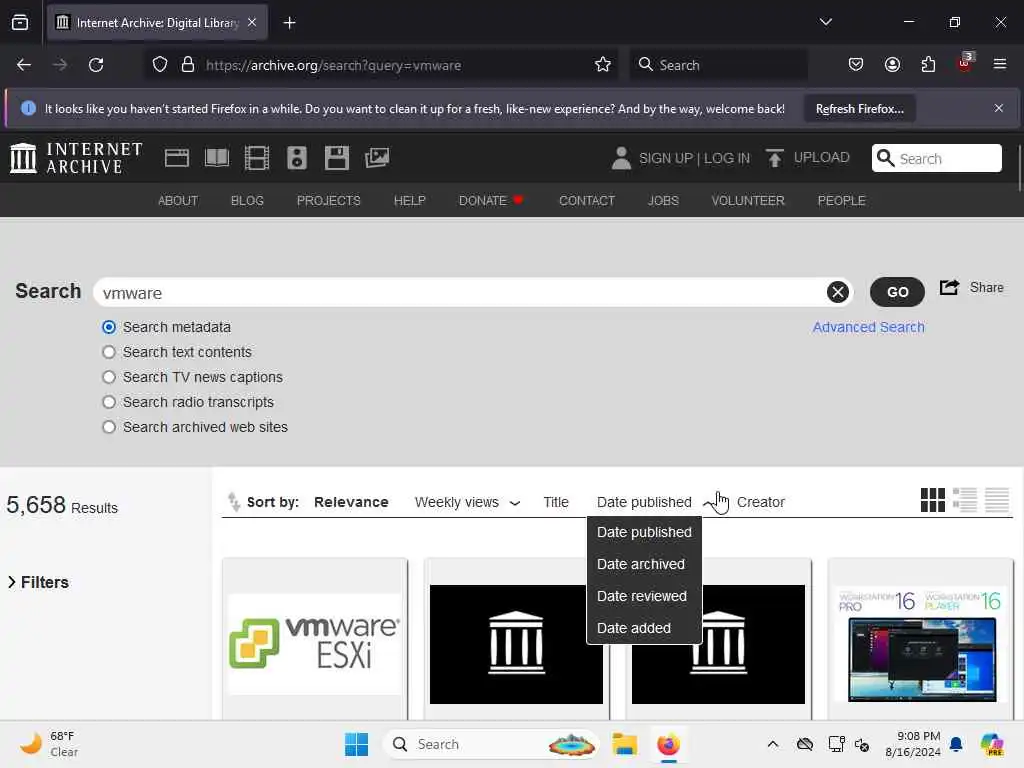The height and width of the screenshot is (768, 1024).
Task: Dismiss the Firefox refresh notification bar
Action: click(999, 108)
